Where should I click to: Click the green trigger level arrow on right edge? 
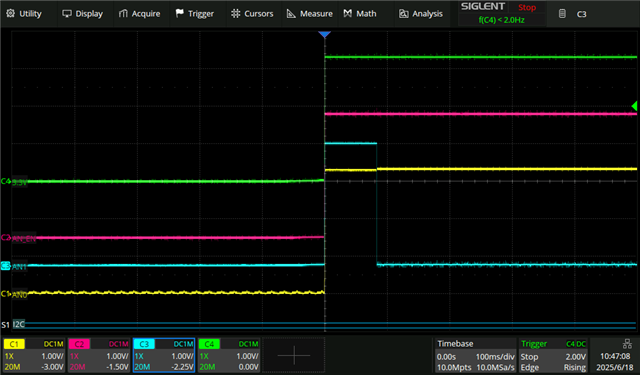(x=634, y=106)
